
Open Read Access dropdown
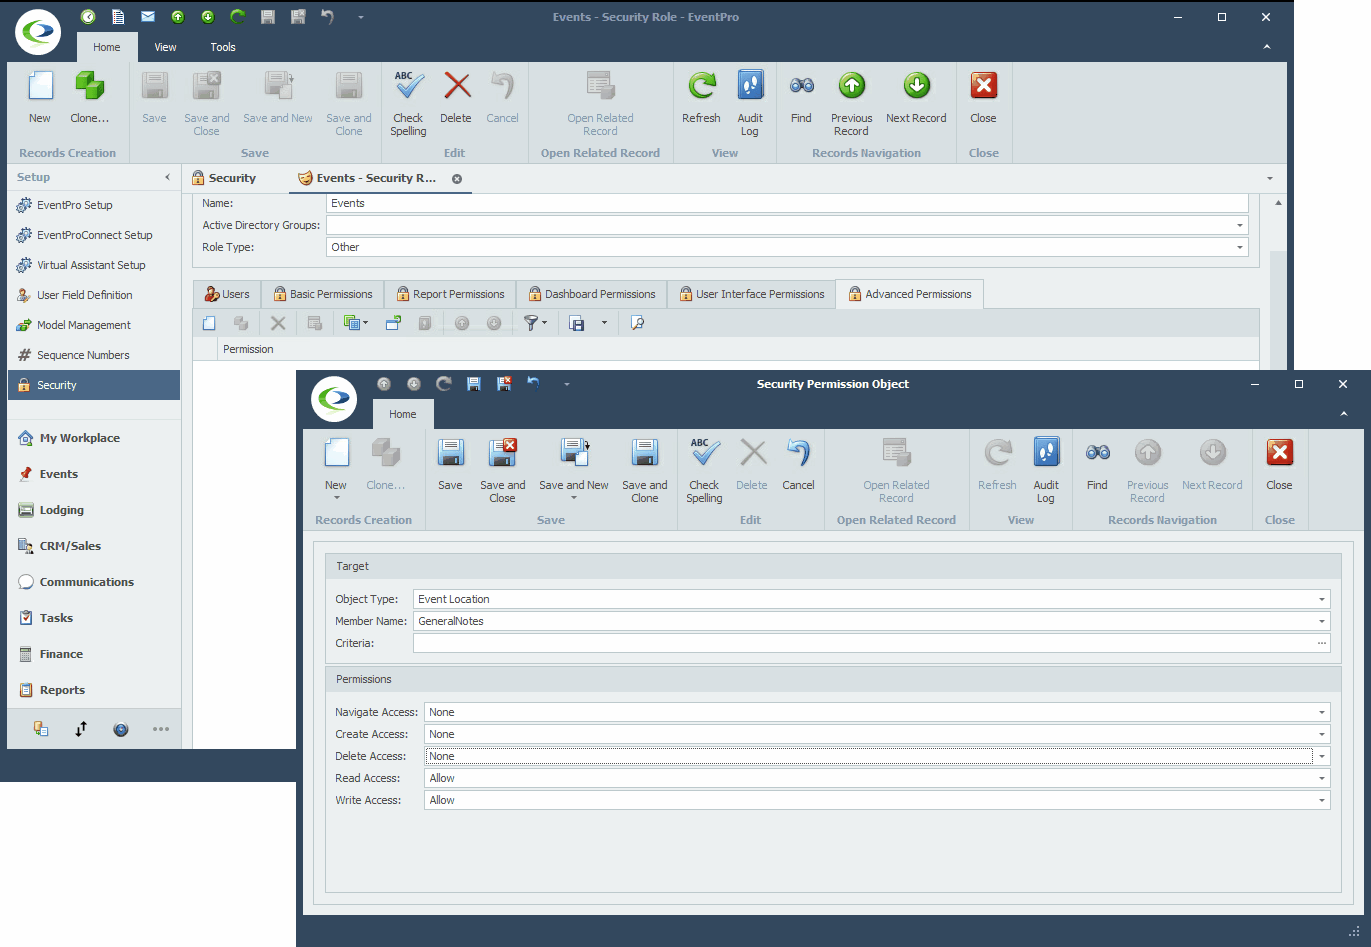(x=1322, y=778)
